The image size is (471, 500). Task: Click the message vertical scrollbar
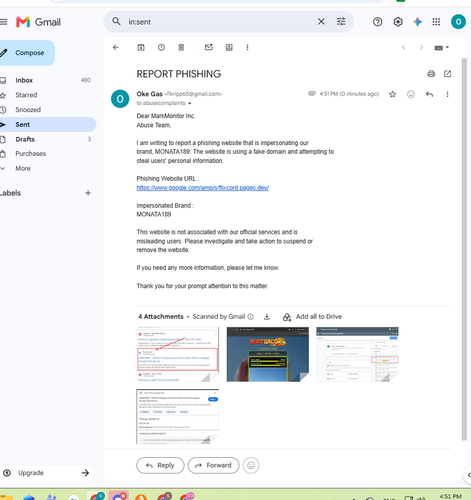point(464,249)
